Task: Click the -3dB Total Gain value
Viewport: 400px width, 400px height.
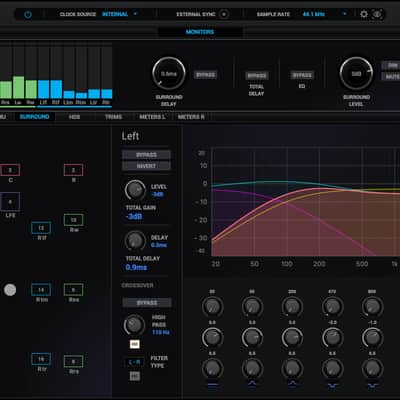Action: 134,217
